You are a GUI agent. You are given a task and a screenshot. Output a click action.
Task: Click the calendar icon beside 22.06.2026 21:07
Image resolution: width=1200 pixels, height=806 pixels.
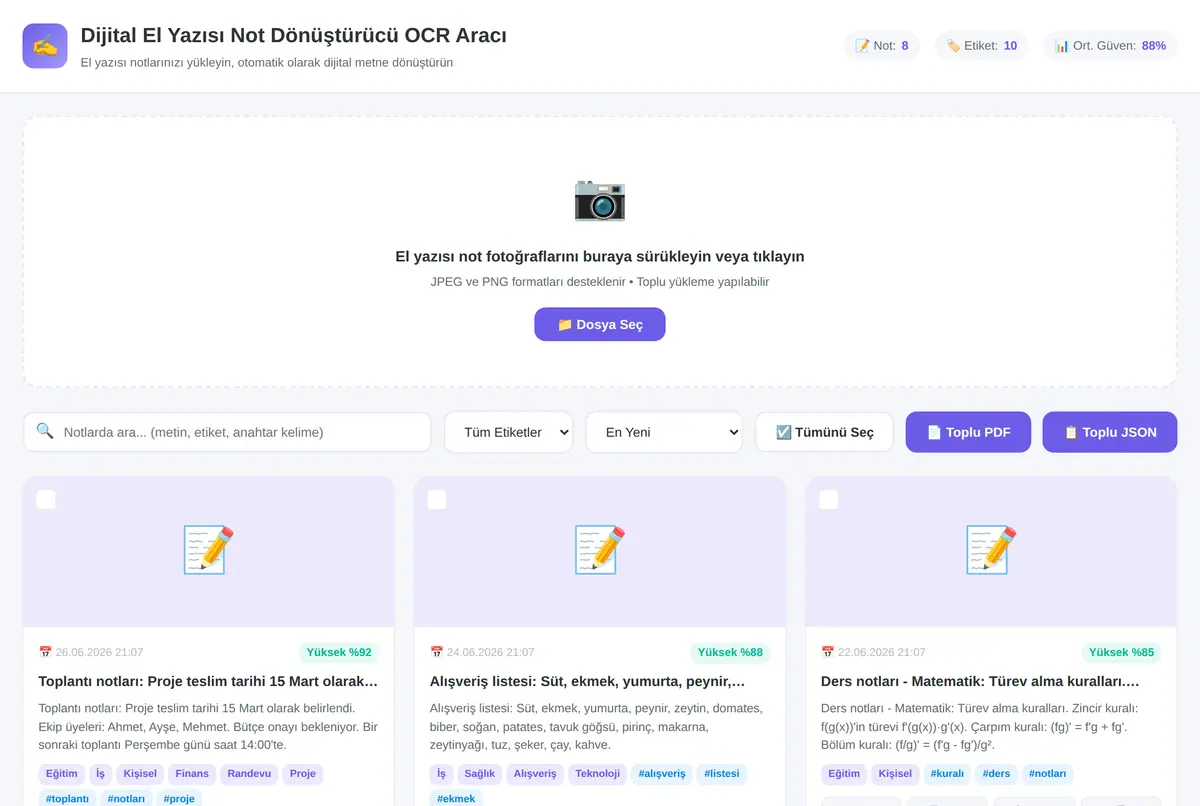click(x=827, y=652)
